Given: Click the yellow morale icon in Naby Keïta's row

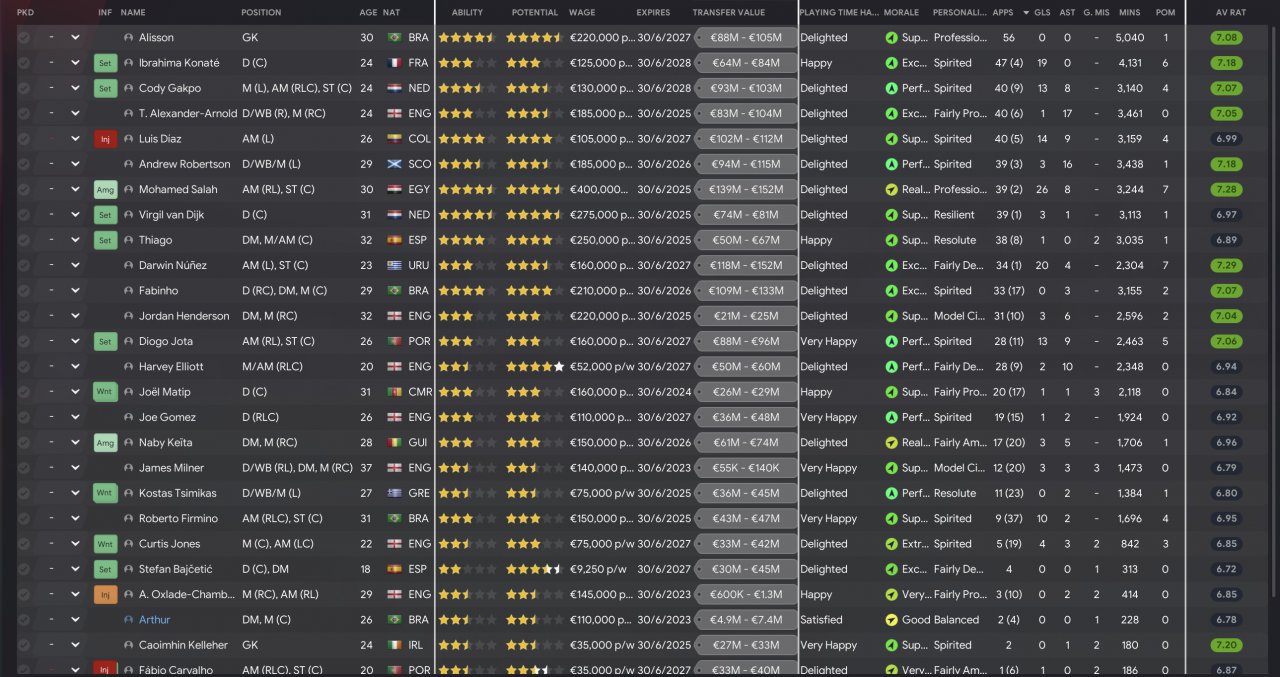Looking at the screenshot, I should pyautogui.click(x=892, y=442).
